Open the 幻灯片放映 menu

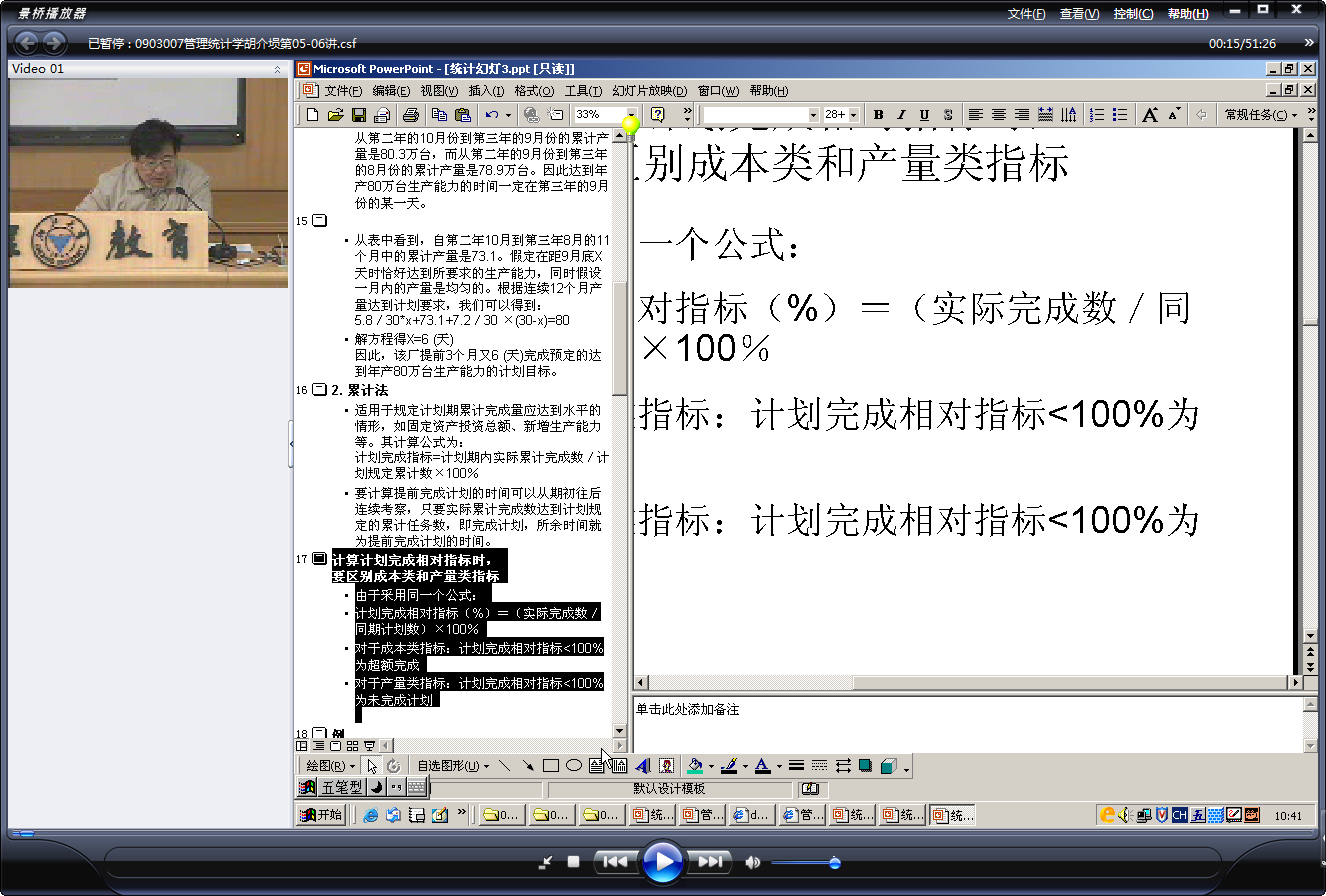[x=650, y=91]
